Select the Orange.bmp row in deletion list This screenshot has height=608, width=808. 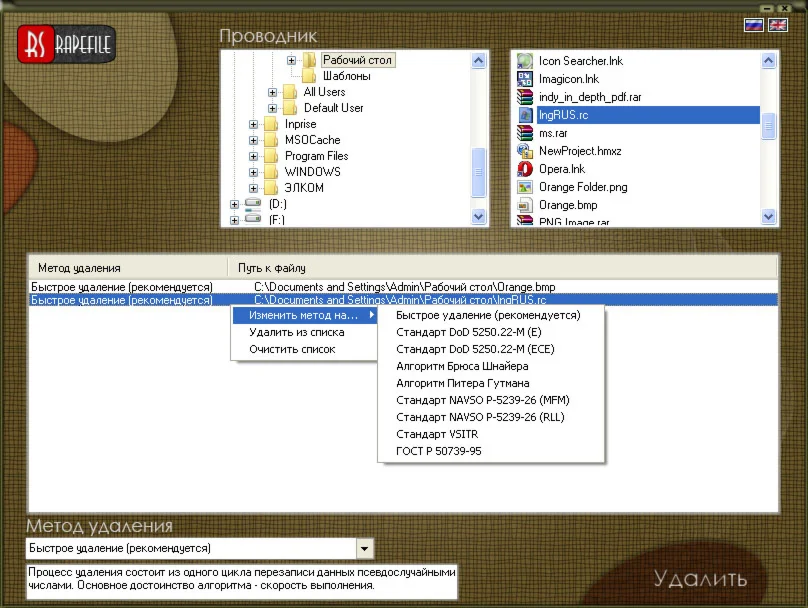point(403,287)
